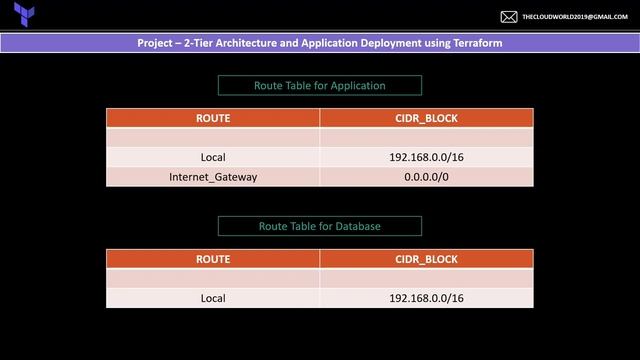Click the Internet_Gateway cell
This screenshot has height=360, width=640.
(x=213, y=177)
